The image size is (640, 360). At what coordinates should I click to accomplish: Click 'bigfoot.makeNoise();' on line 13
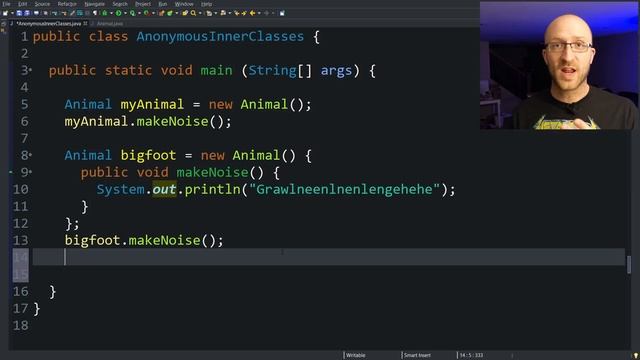click(x=144, y=240)
